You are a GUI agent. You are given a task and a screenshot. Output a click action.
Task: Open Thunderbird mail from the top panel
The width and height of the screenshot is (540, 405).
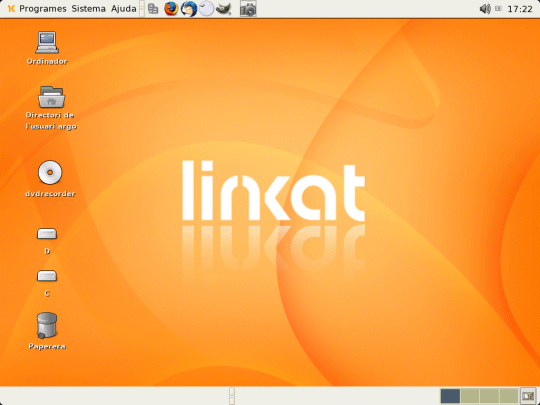pyautogui.click(x=189, y=9)
